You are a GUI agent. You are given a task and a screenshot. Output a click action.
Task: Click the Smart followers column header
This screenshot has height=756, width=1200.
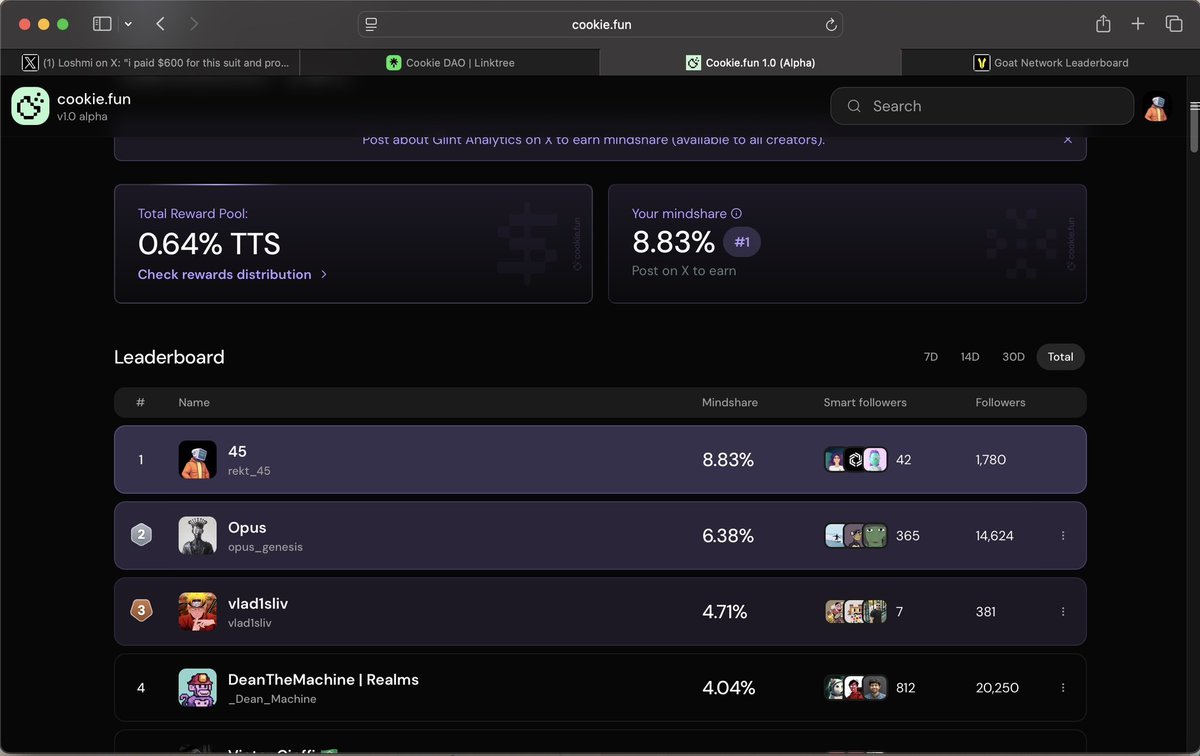(865, 402)
